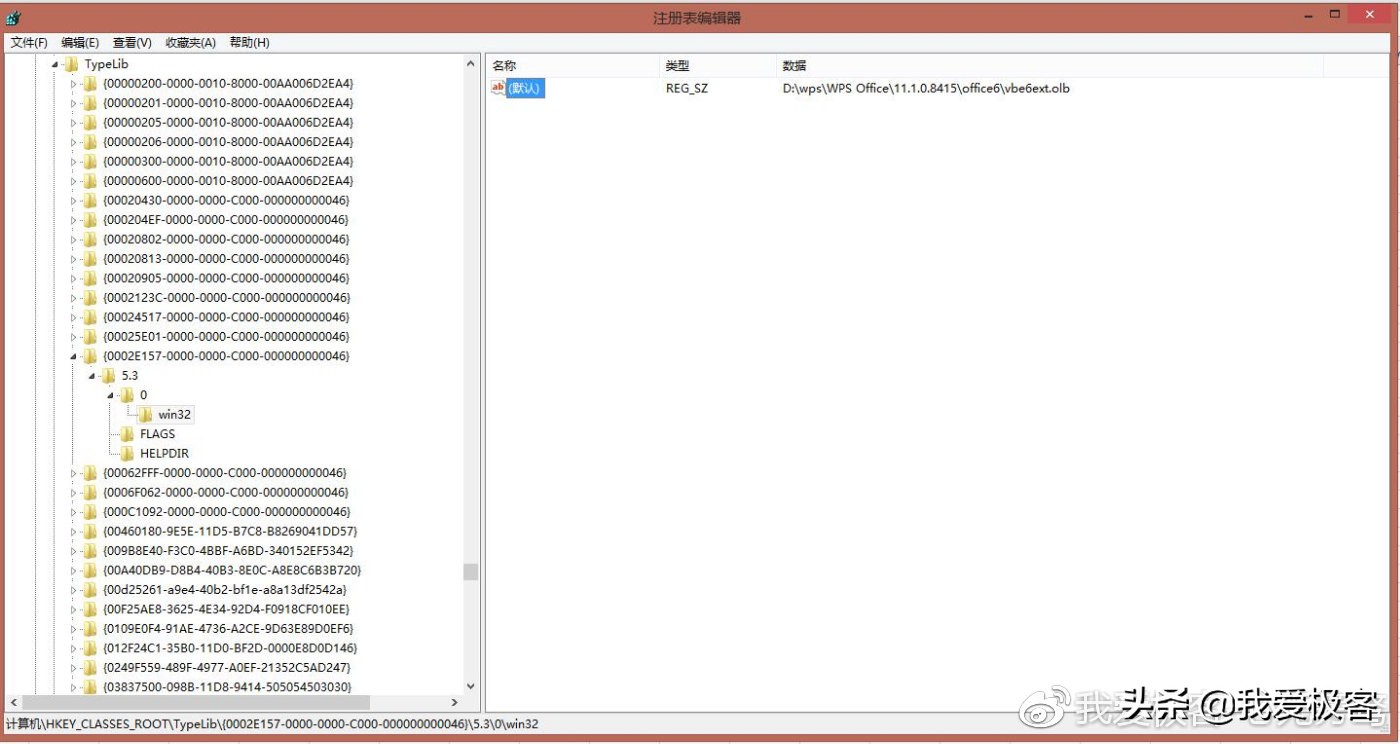Image resolution: width=1400 pixels, height=744 pixels.
Task: Click folder icon of key {00000205-0000-0010-8000-00AA006D2EA4}
Action: pos(90,122)
